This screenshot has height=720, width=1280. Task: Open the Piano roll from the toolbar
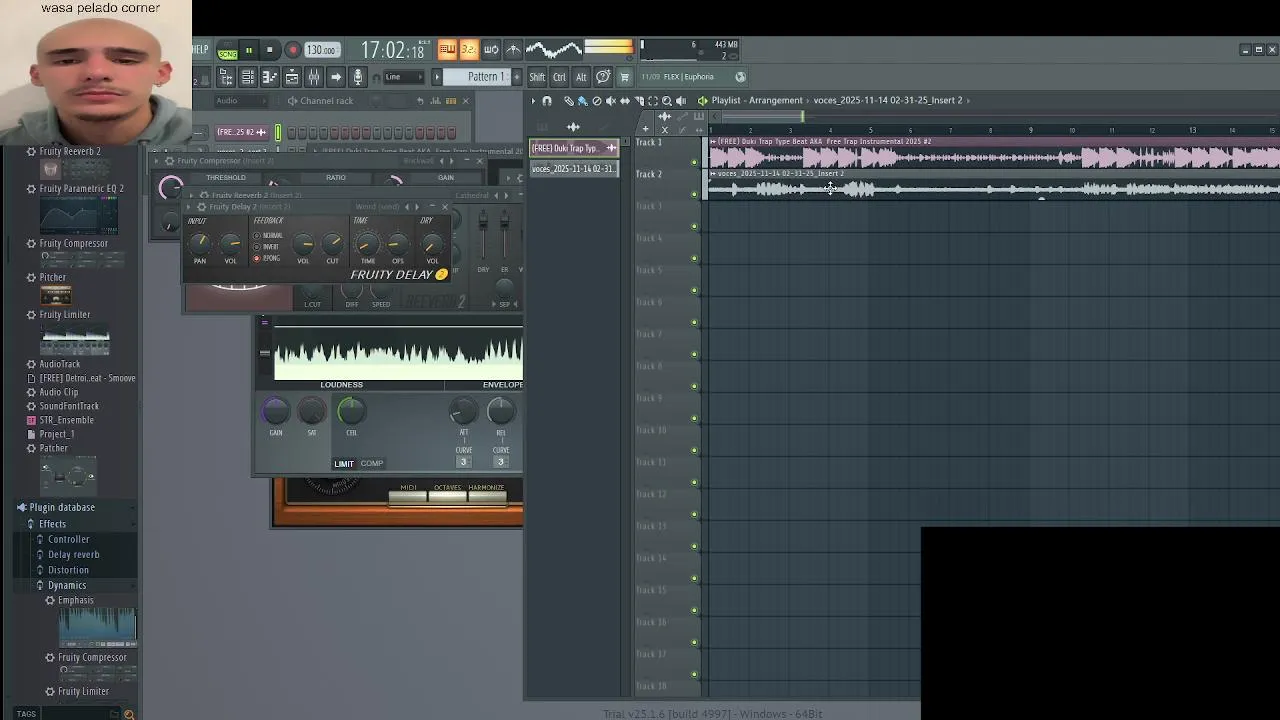pyautogui.click(x=270, y=77)
